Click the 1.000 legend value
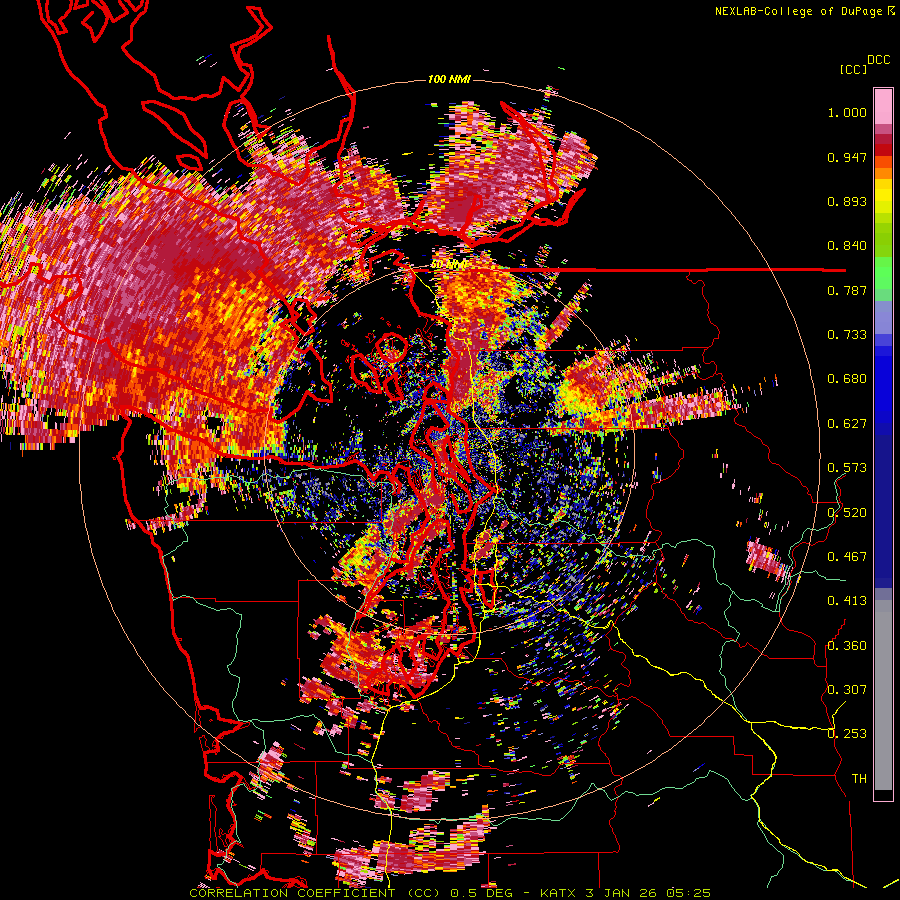This screenshot has width=900, height=900. (x=847, y=112)
